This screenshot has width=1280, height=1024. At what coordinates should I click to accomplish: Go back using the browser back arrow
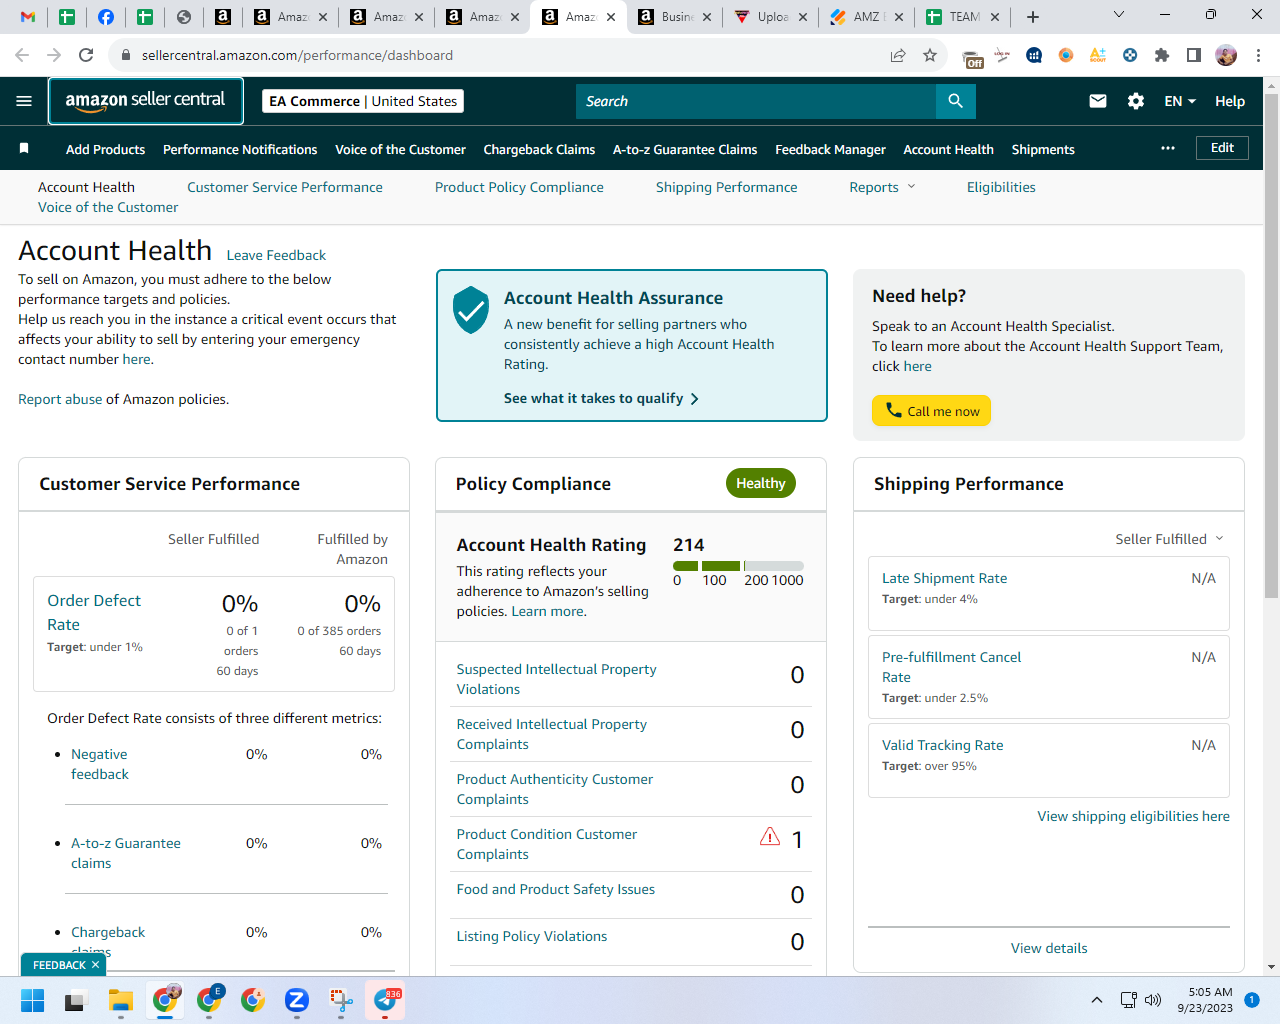pyautogui.click(x=22, y=55)
